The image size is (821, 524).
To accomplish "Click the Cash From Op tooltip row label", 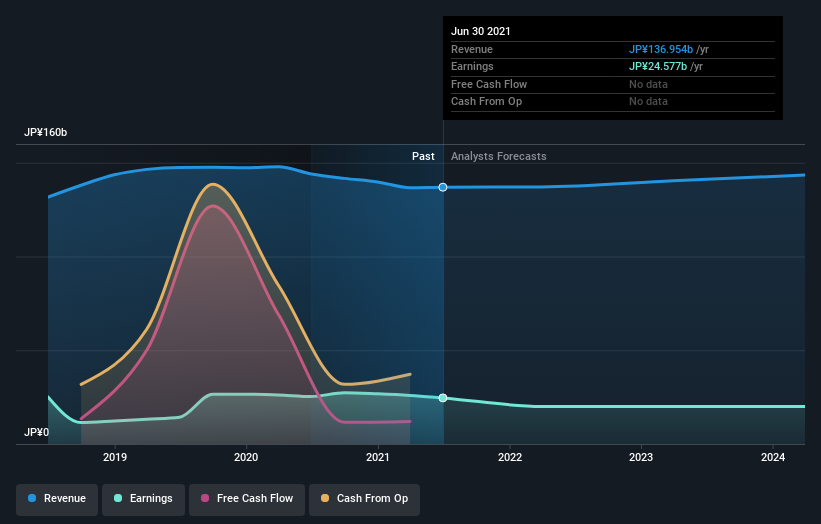I will [486, 102].
